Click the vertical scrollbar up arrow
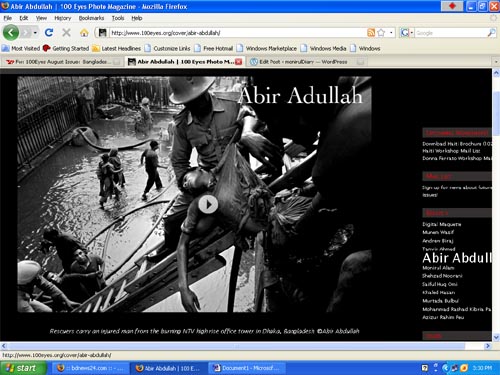This screenshot has width=500, height=375. coord(496,73)
